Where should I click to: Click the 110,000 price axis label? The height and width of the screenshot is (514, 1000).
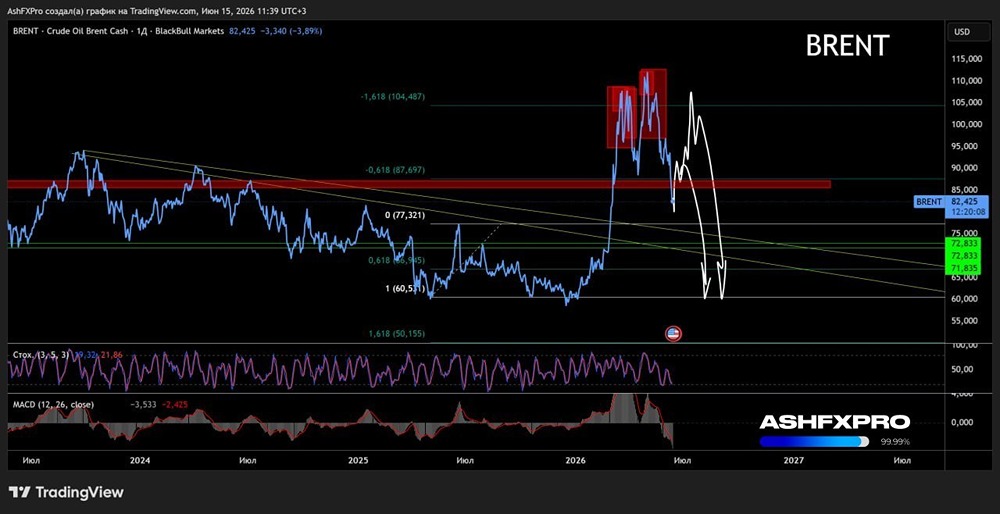coord(966,80)
